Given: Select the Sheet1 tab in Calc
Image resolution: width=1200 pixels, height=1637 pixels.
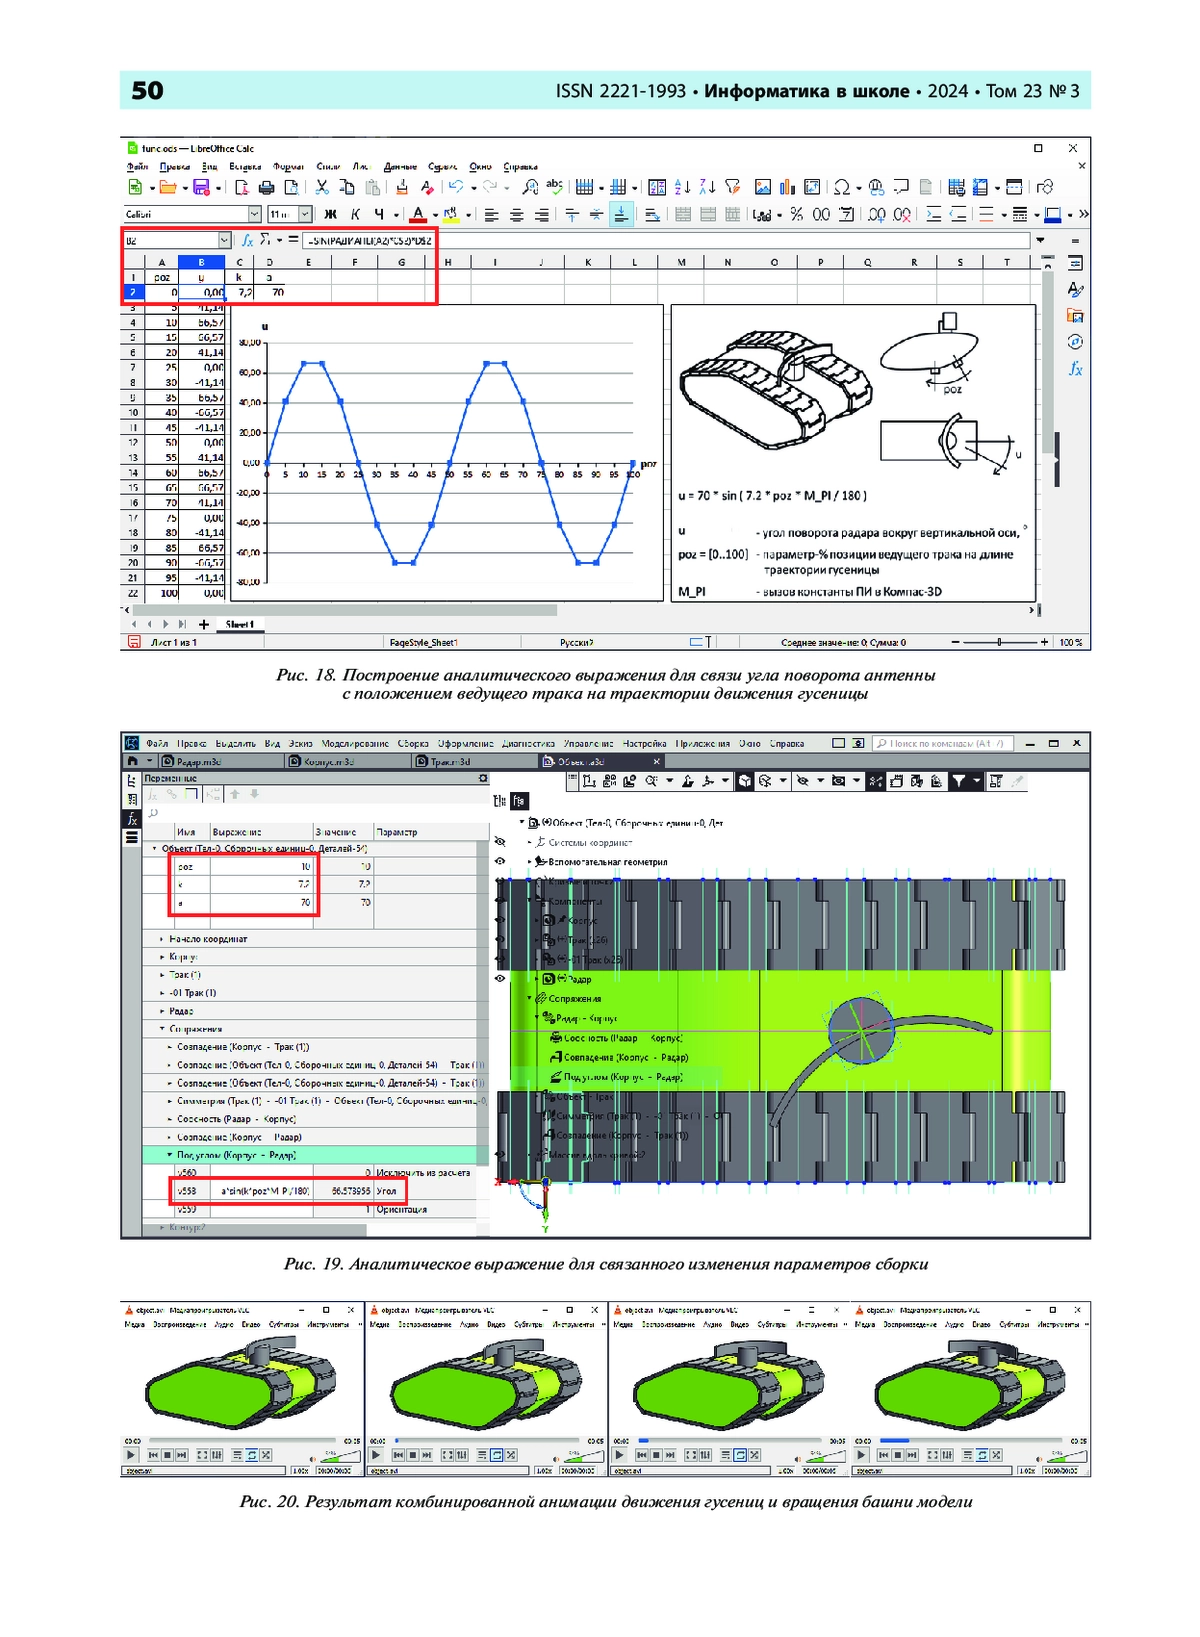Looking at the screenshot, I should (x=240, y=624).
